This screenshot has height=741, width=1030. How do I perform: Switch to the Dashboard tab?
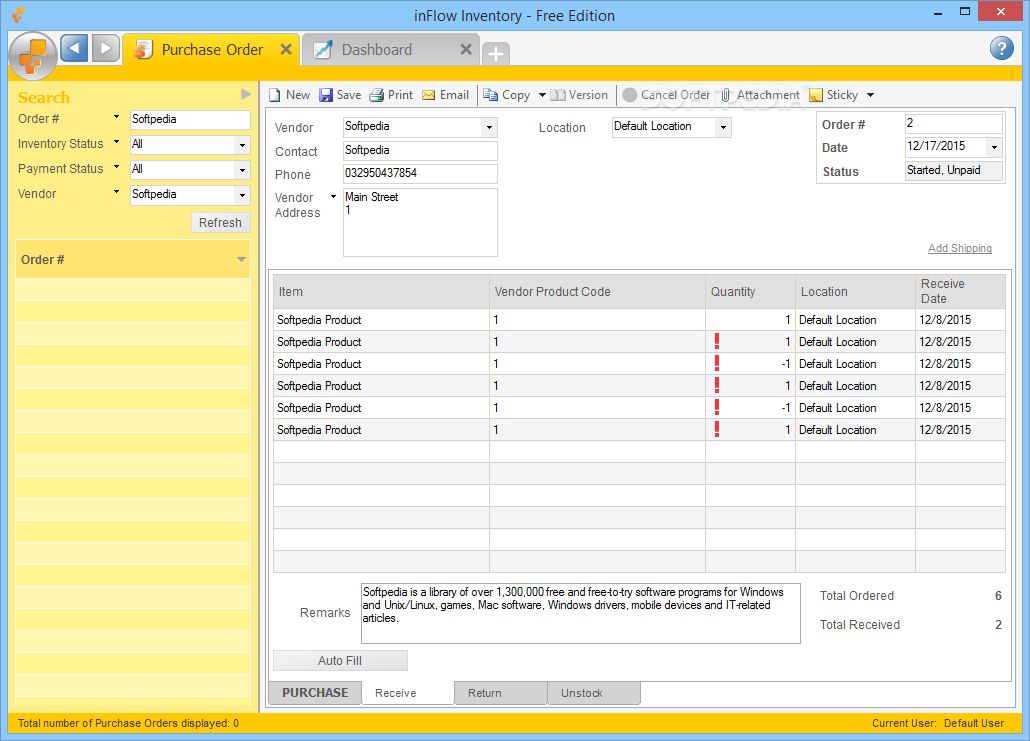coord(391,49)
